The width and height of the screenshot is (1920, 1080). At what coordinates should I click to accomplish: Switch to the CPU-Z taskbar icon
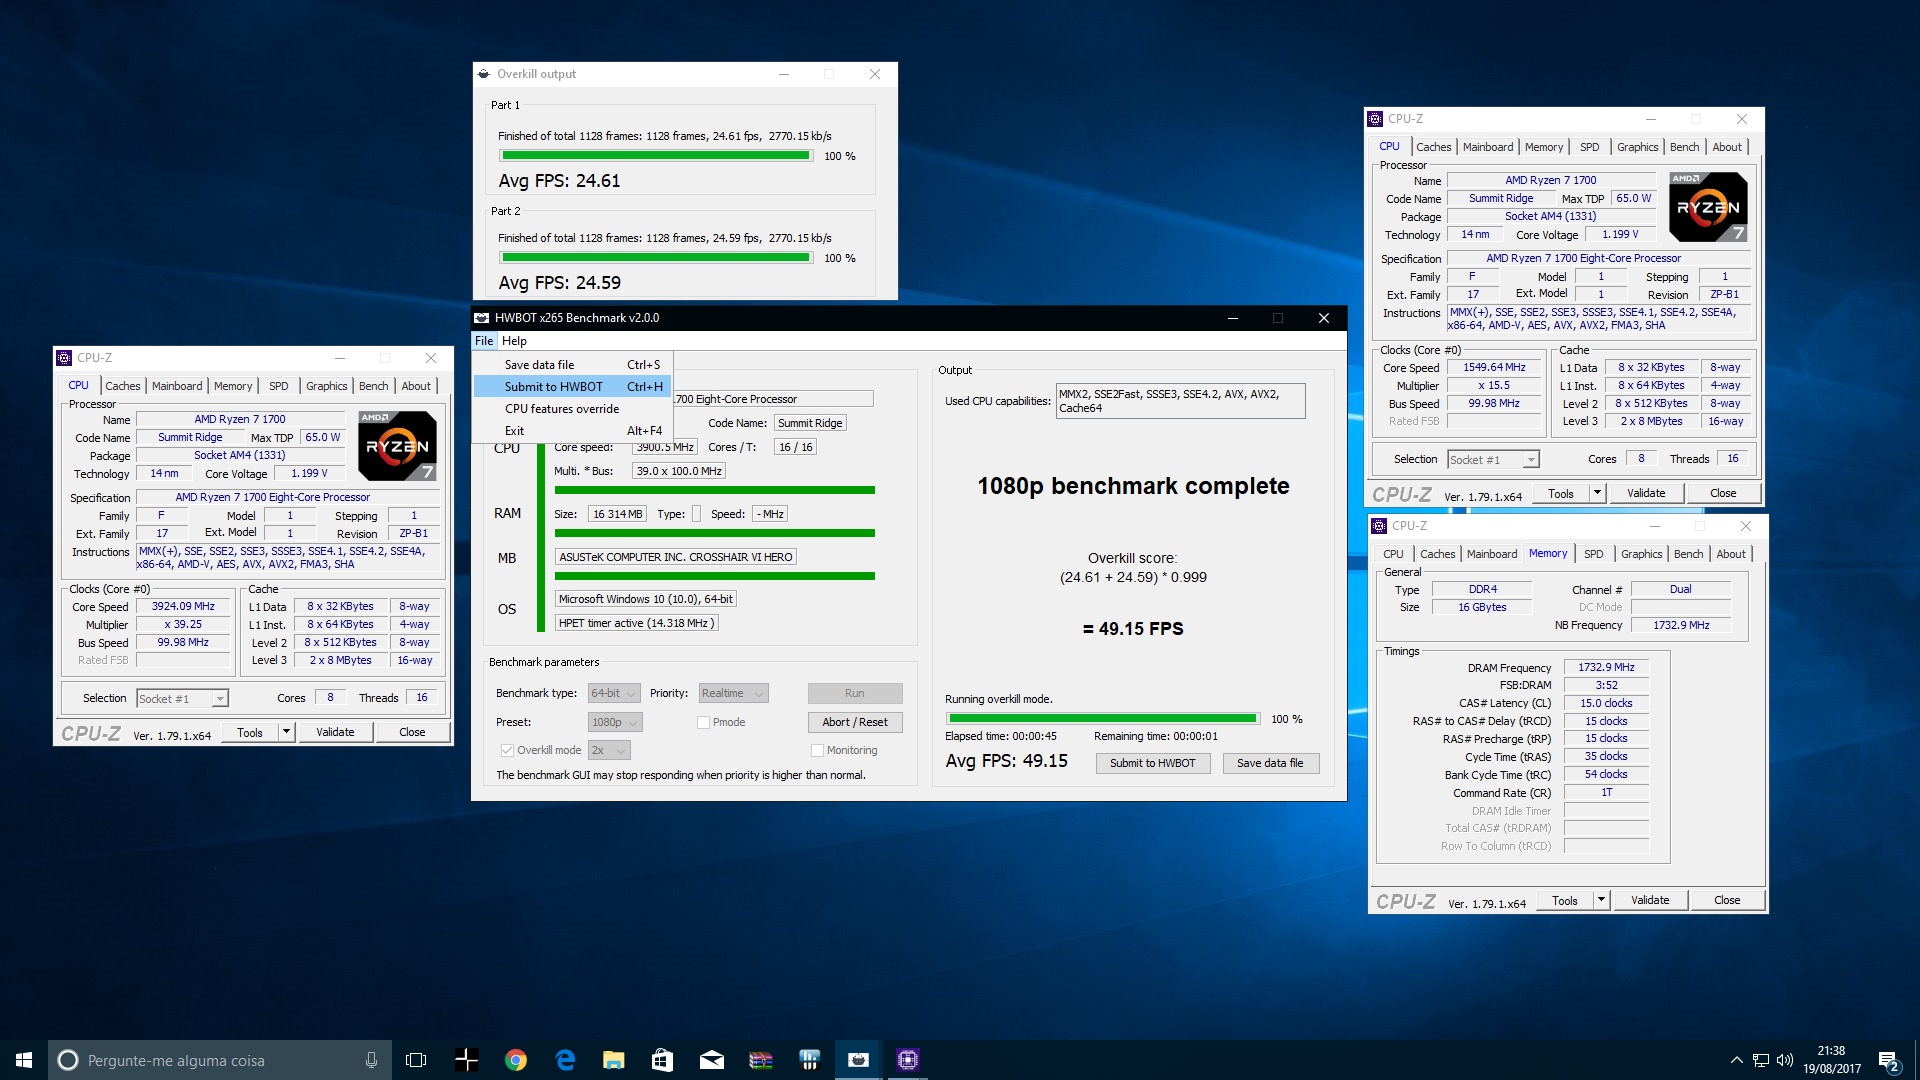(908, 1060)
